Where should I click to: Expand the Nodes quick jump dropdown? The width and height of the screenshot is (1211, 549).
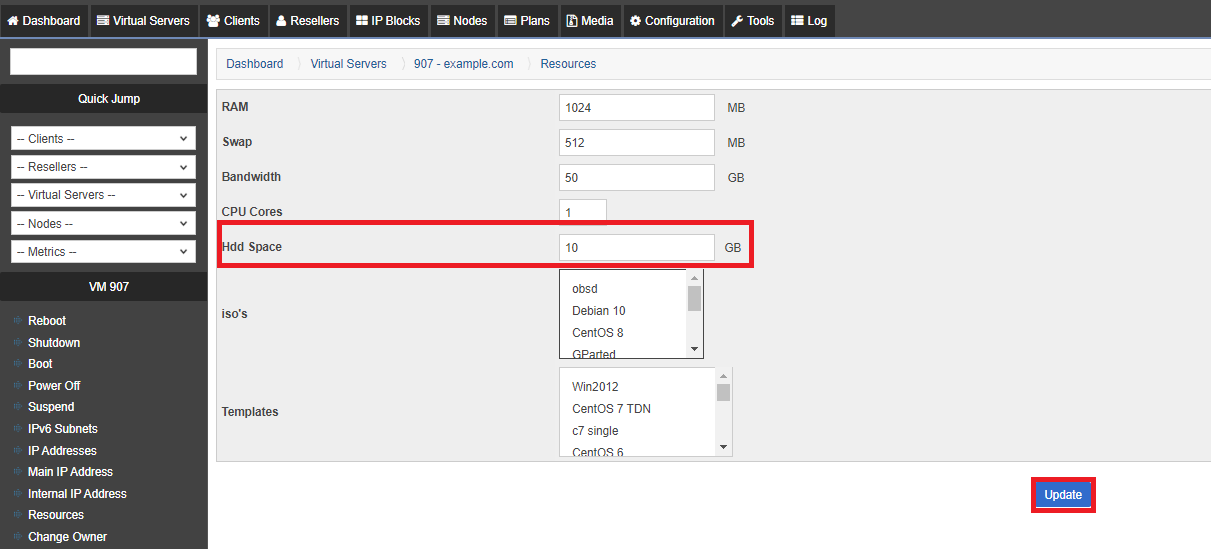coord(103,224)
